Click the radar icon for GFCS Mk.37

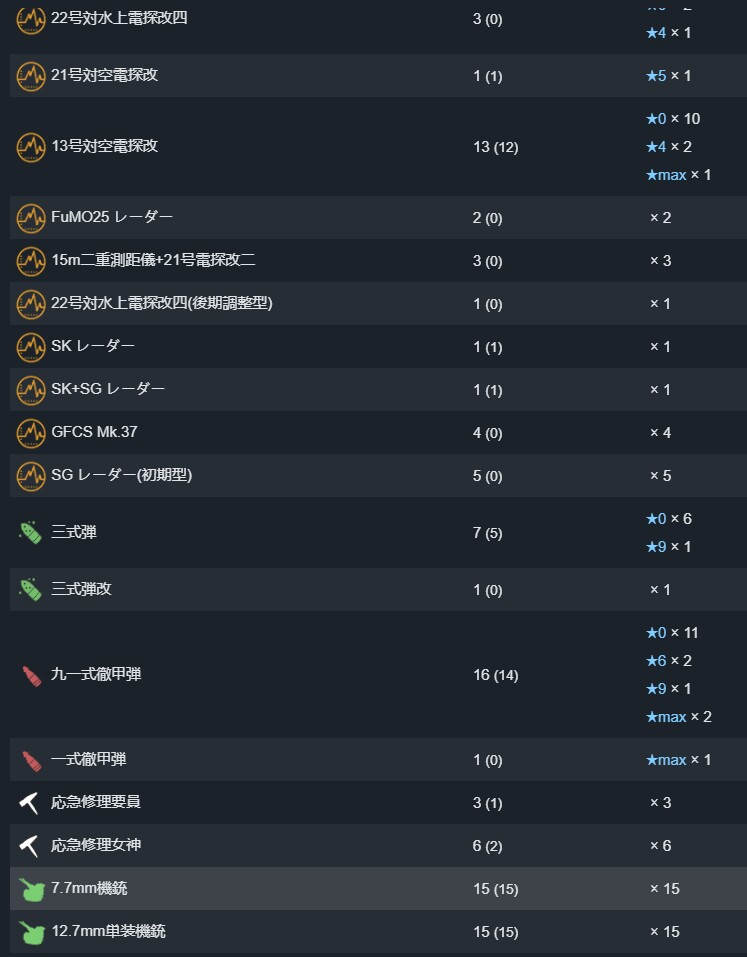[31, 433]
